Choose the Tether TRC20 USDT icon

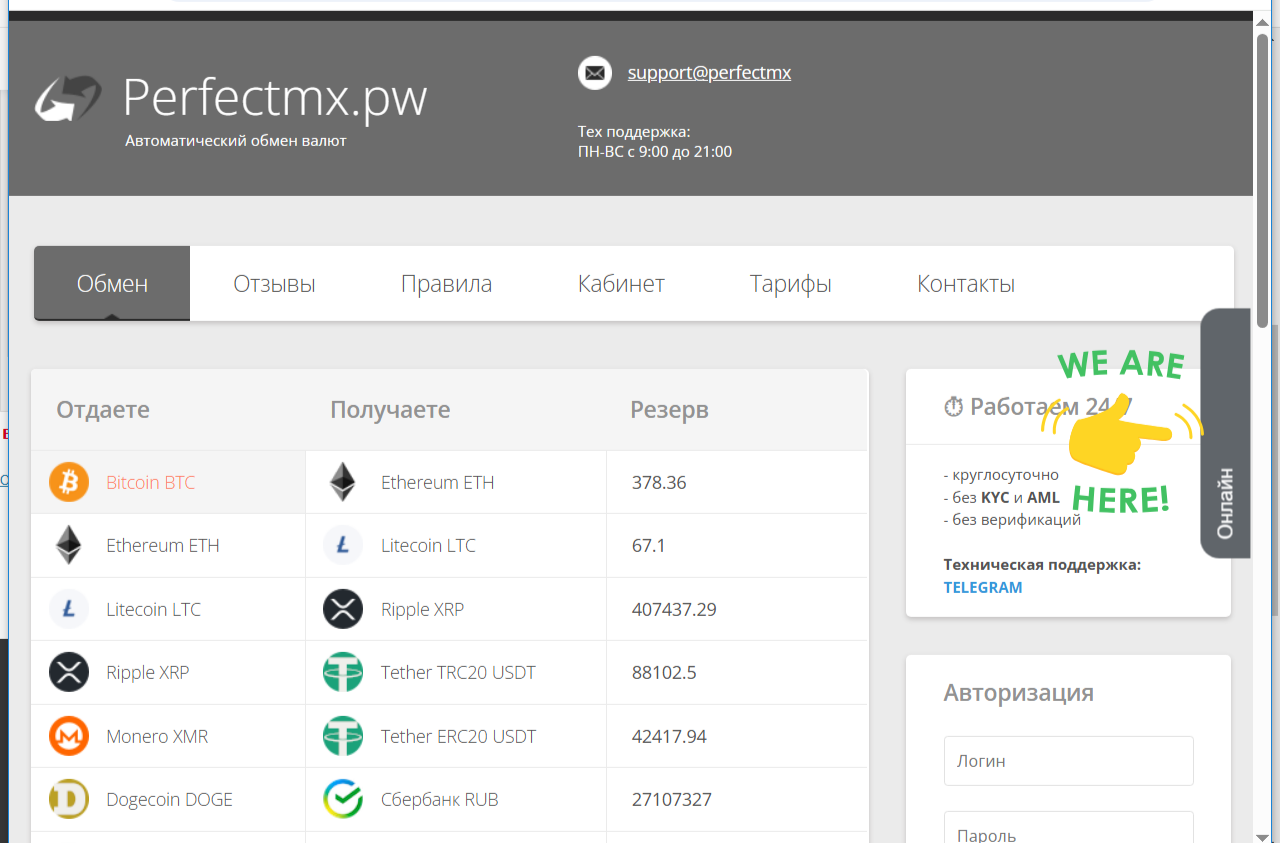[343, 672]
